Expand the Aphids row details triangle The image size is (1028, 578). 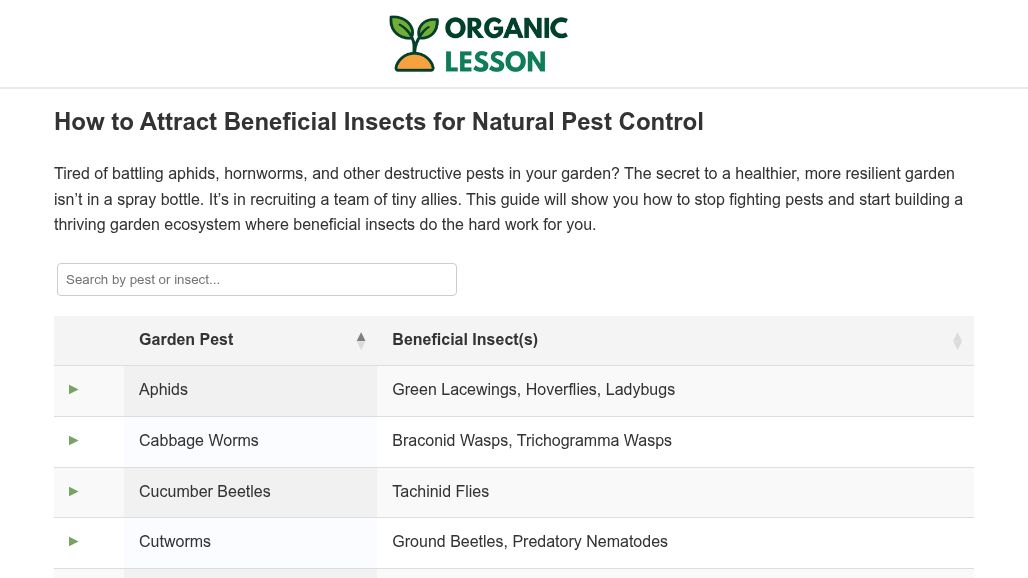[73, 390]
